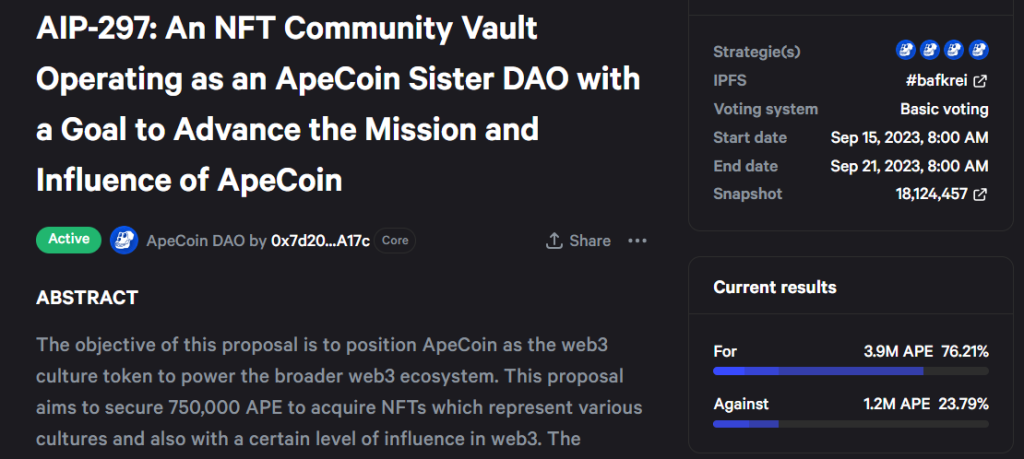Click the external link icon beside snapshot number

[981, 195]
